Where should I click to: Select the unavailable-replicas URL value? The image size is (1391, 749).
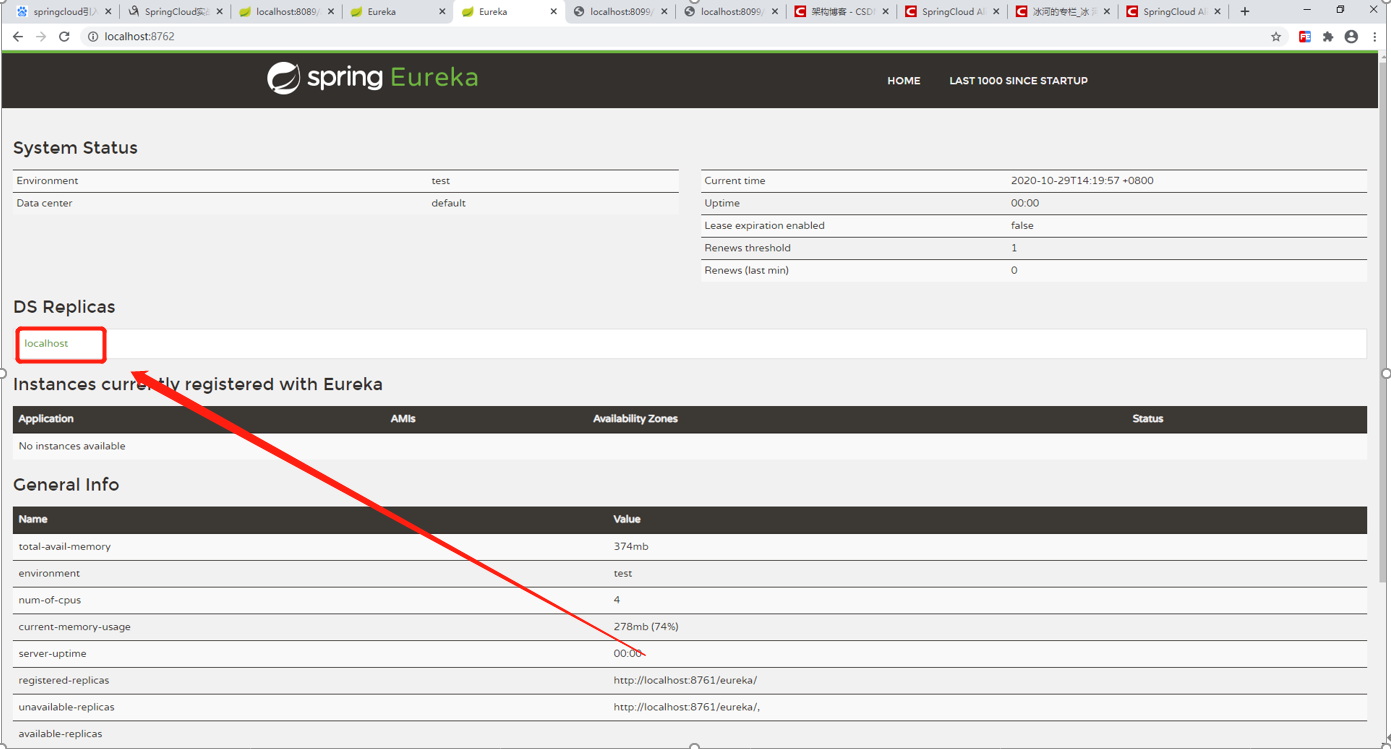click(687, 707)
